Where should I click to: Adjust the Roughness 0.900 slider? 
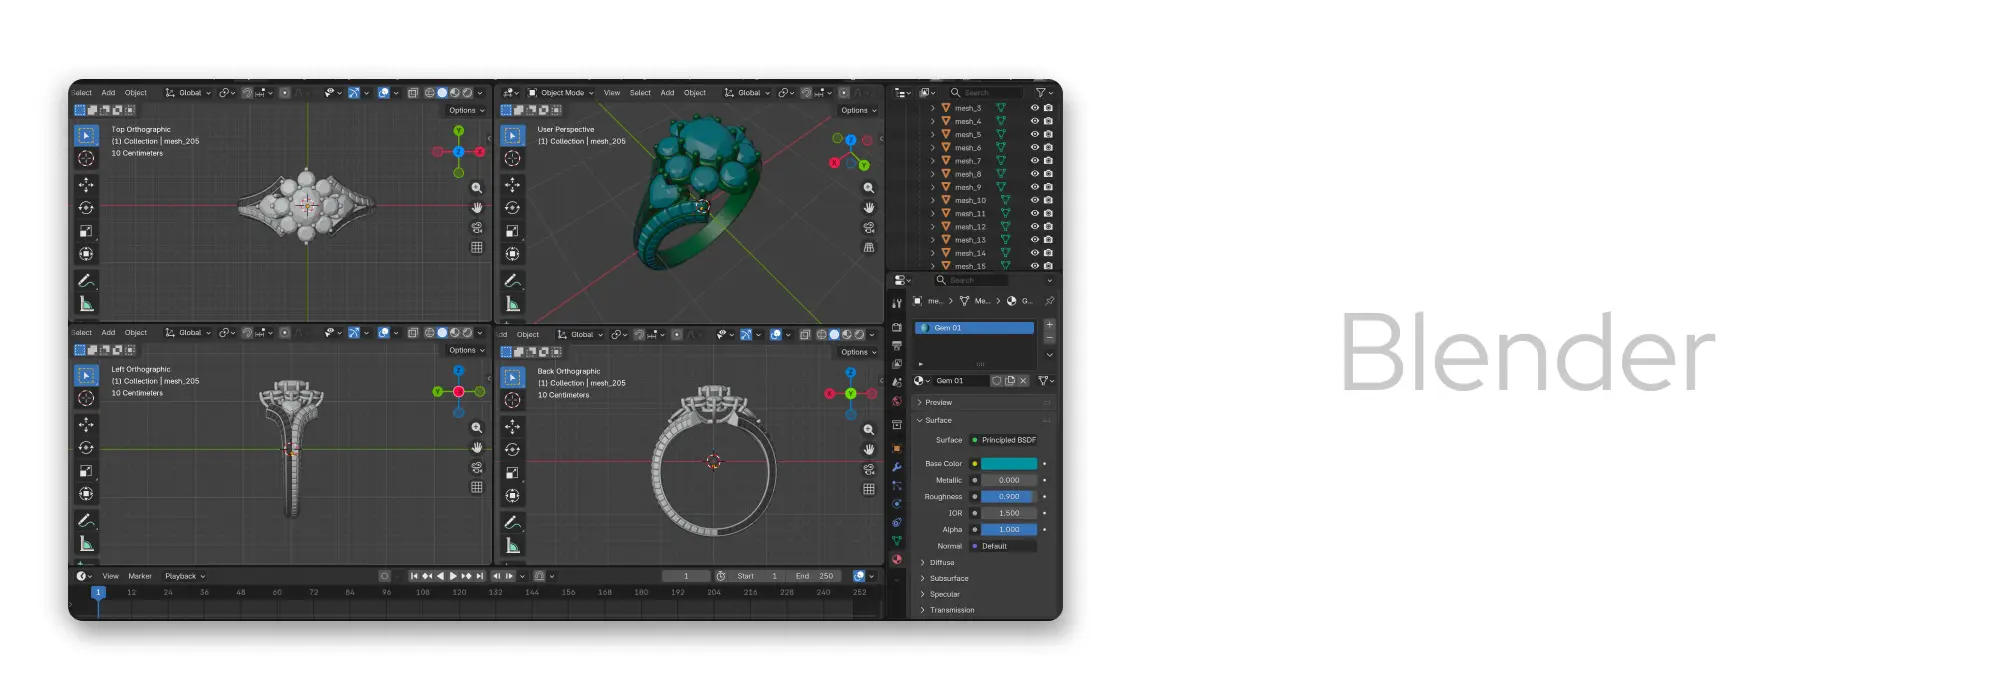(1009, 497)
